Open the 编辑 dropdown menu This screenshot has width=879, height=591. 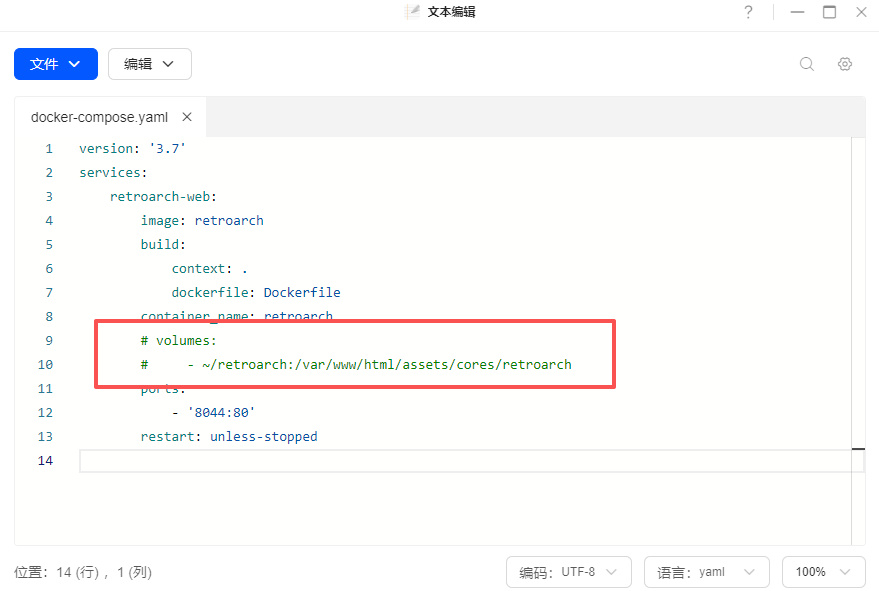[x=149, y=64]
